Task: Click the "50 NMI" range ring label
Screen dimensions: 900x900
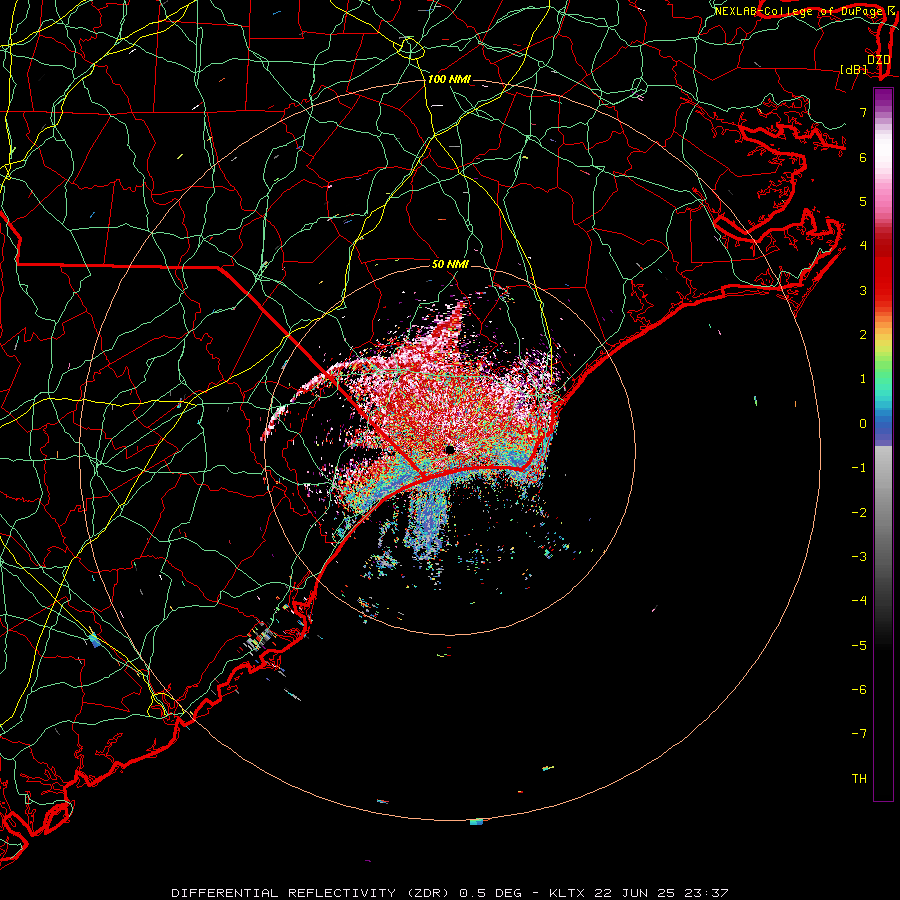Action: [450, 264]
